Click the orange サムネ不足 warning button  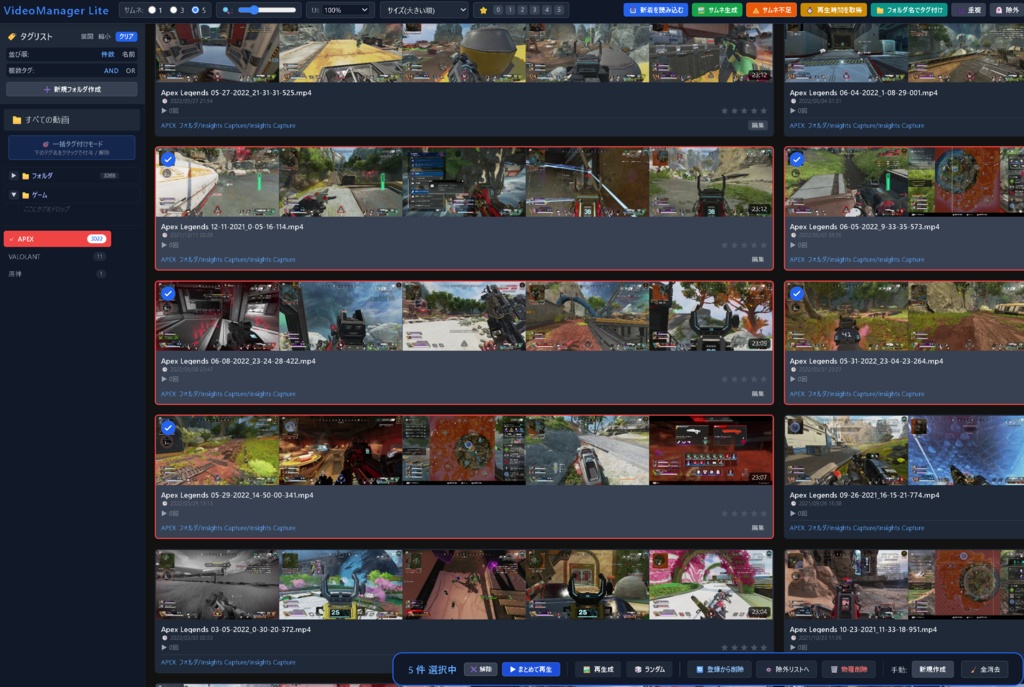pyautogui.click(x=771, y=10)
